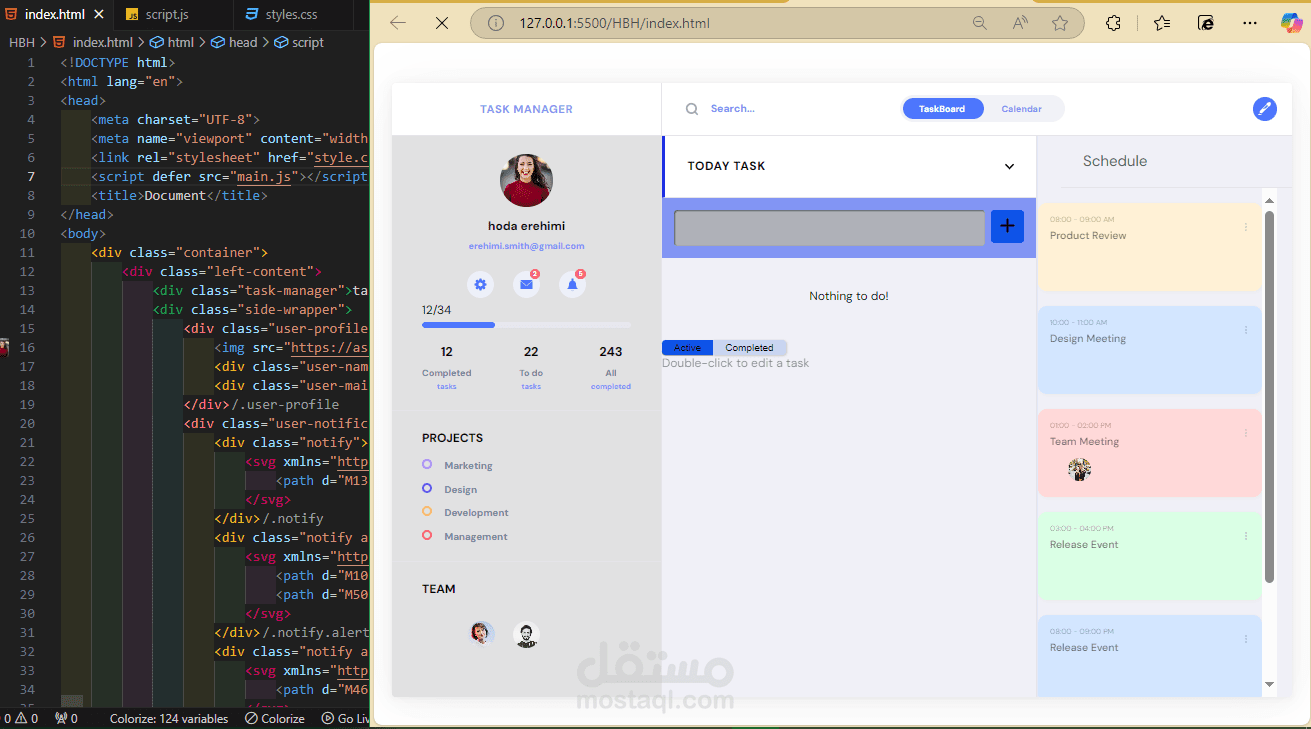Image resolution: width=1311 pixels, height=729 pixels.
Task: Click the ports status bar indicator
Action: pos(67,718)
